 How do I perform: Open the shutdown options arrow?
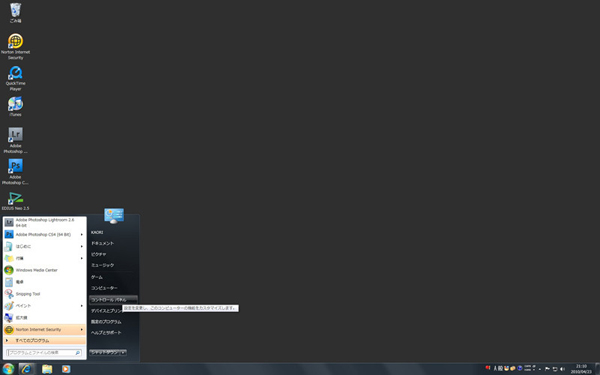coord(123,353)
